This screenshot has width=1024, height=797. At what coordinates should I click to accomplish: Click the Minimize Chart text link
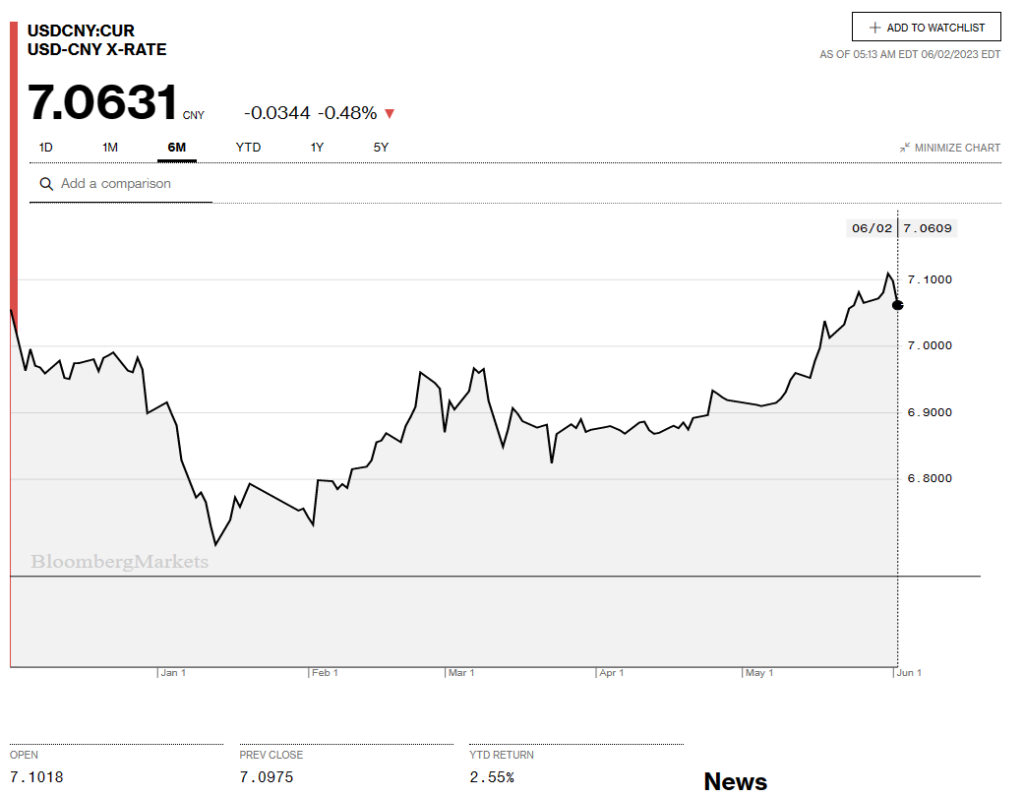pos(957,148)
